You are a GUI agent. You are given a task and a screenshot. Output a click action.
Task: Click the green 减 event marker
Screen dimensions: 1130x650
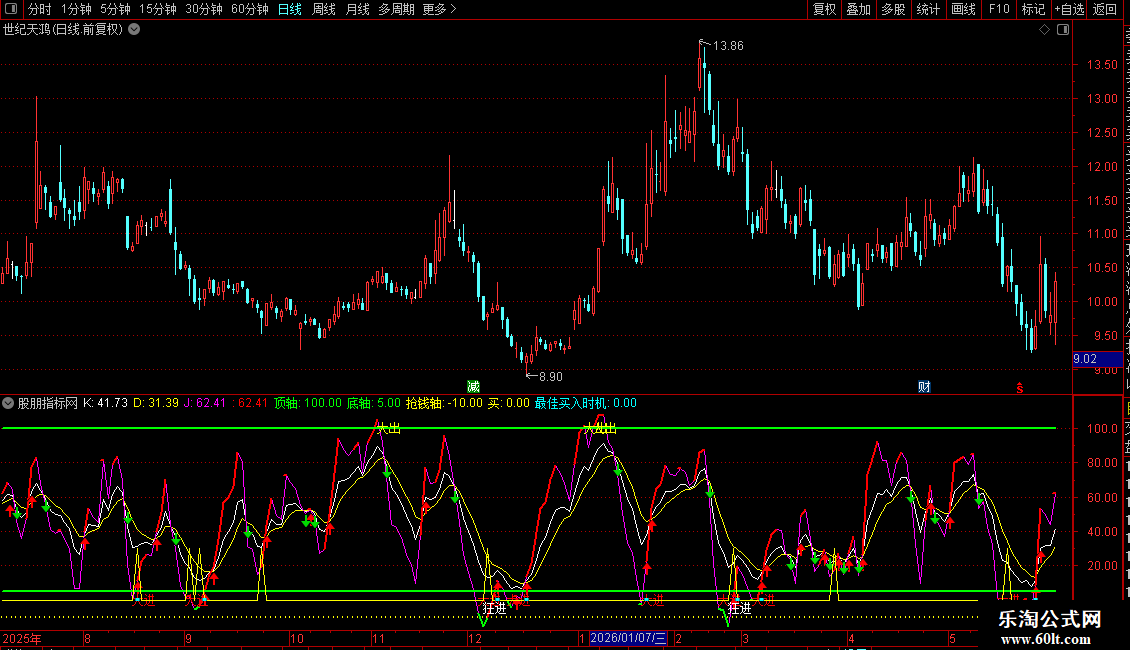473,387
